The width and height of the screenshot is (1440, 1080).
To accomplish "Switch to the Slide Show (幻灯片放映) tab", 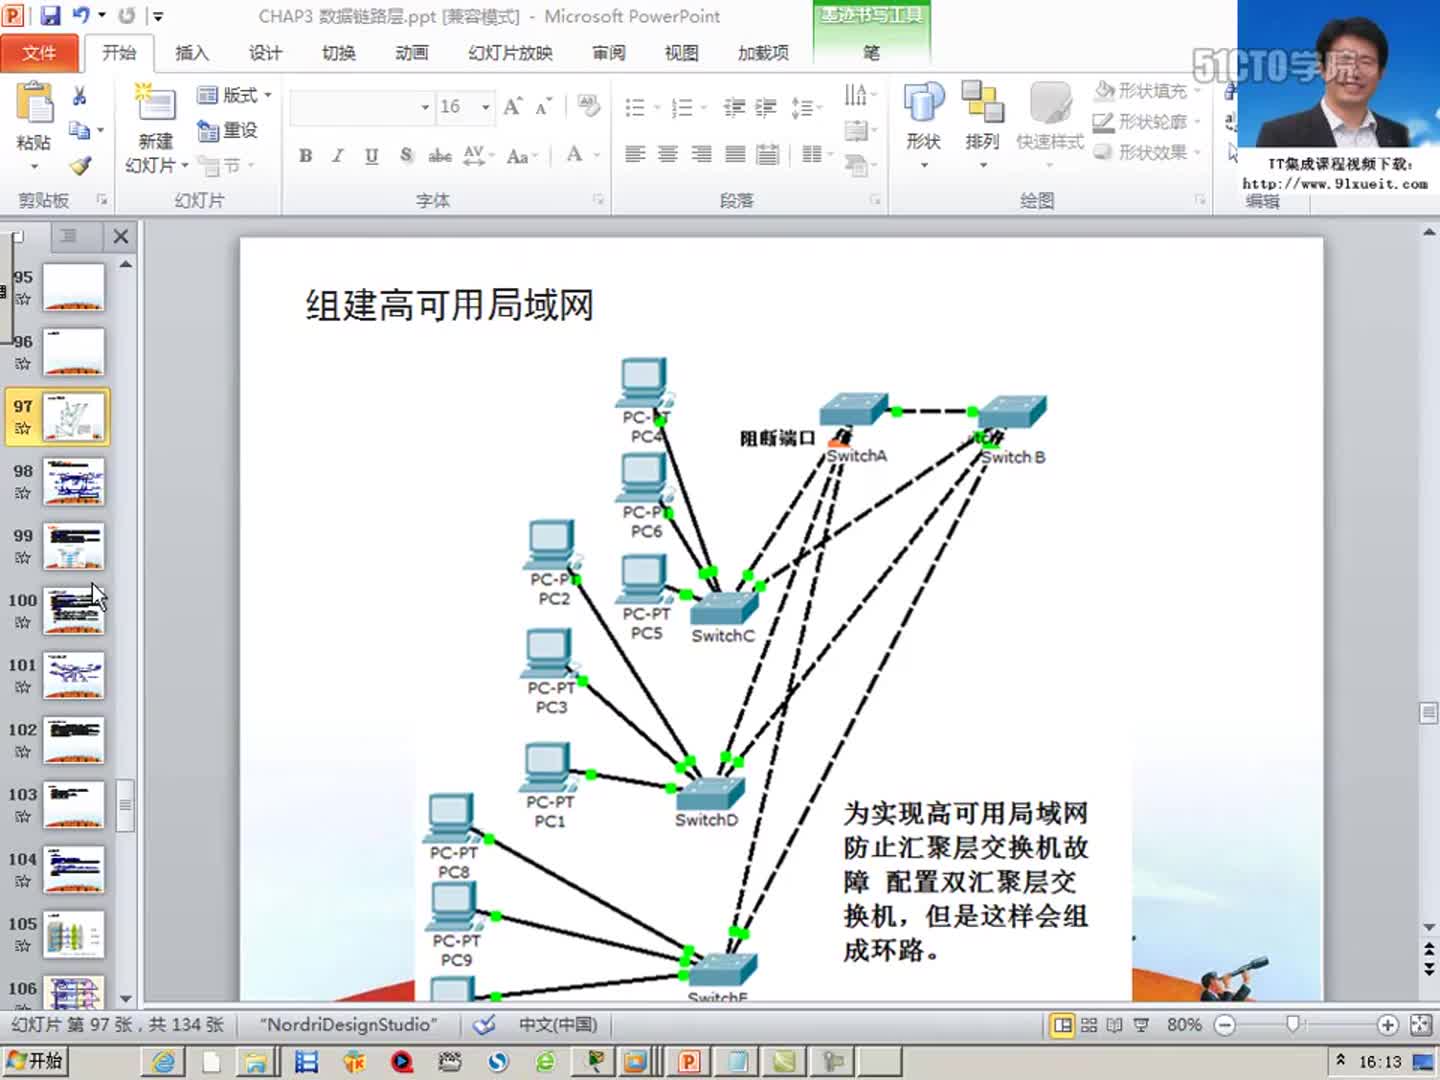I will click(510, 53).
